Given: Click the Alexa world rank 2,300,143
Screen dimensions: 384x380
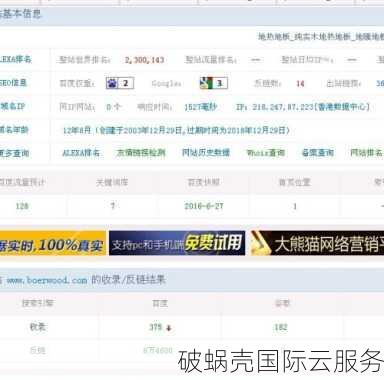Looking at the screenshot, I should (144, 60).
